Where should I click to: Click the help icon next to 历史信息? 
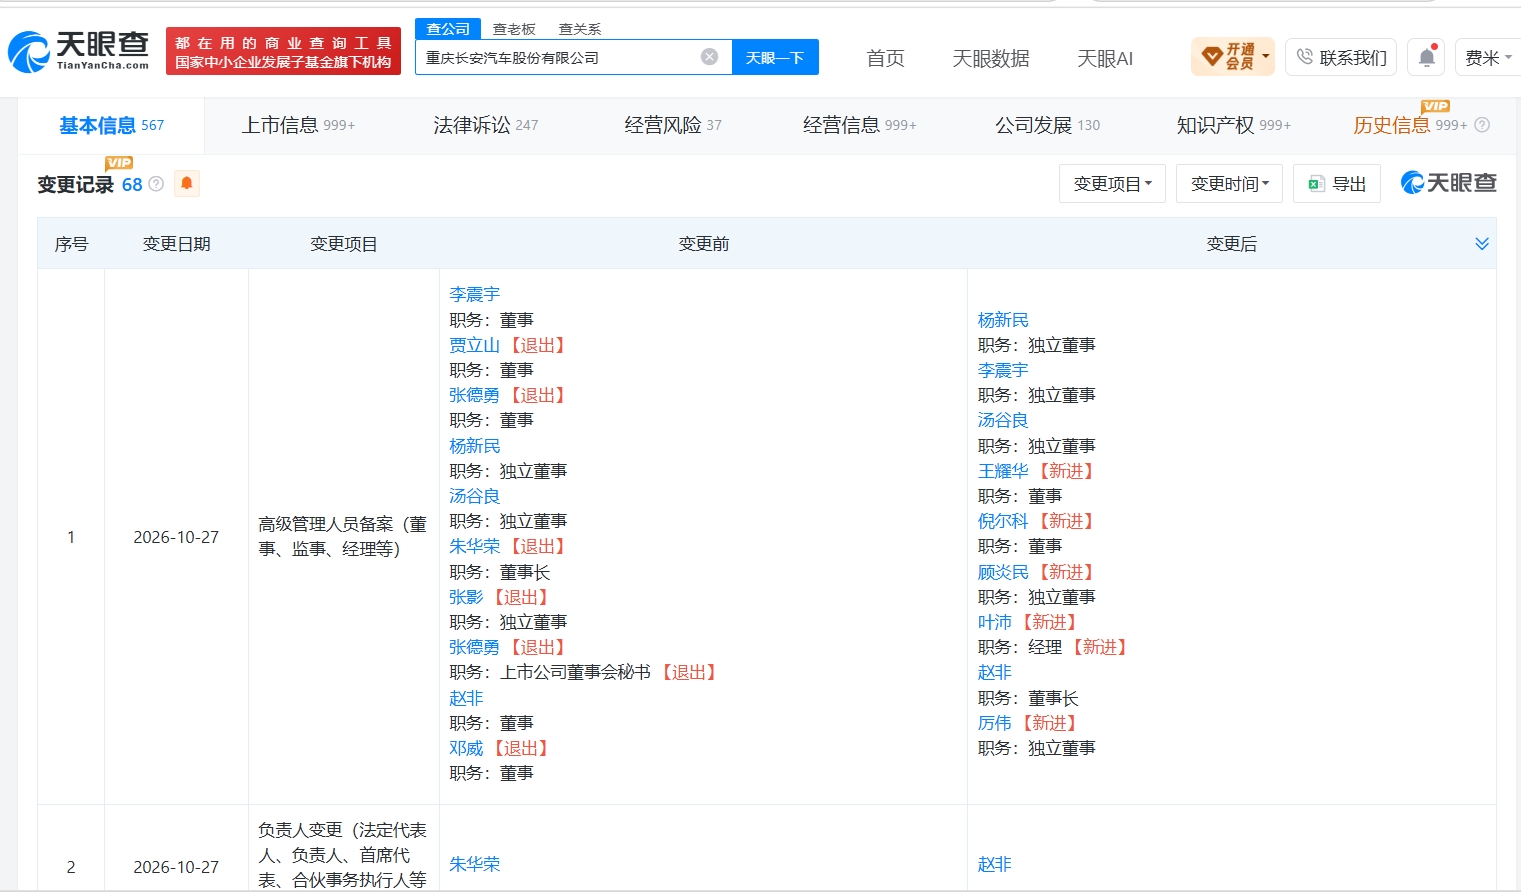click(1482, 125)
